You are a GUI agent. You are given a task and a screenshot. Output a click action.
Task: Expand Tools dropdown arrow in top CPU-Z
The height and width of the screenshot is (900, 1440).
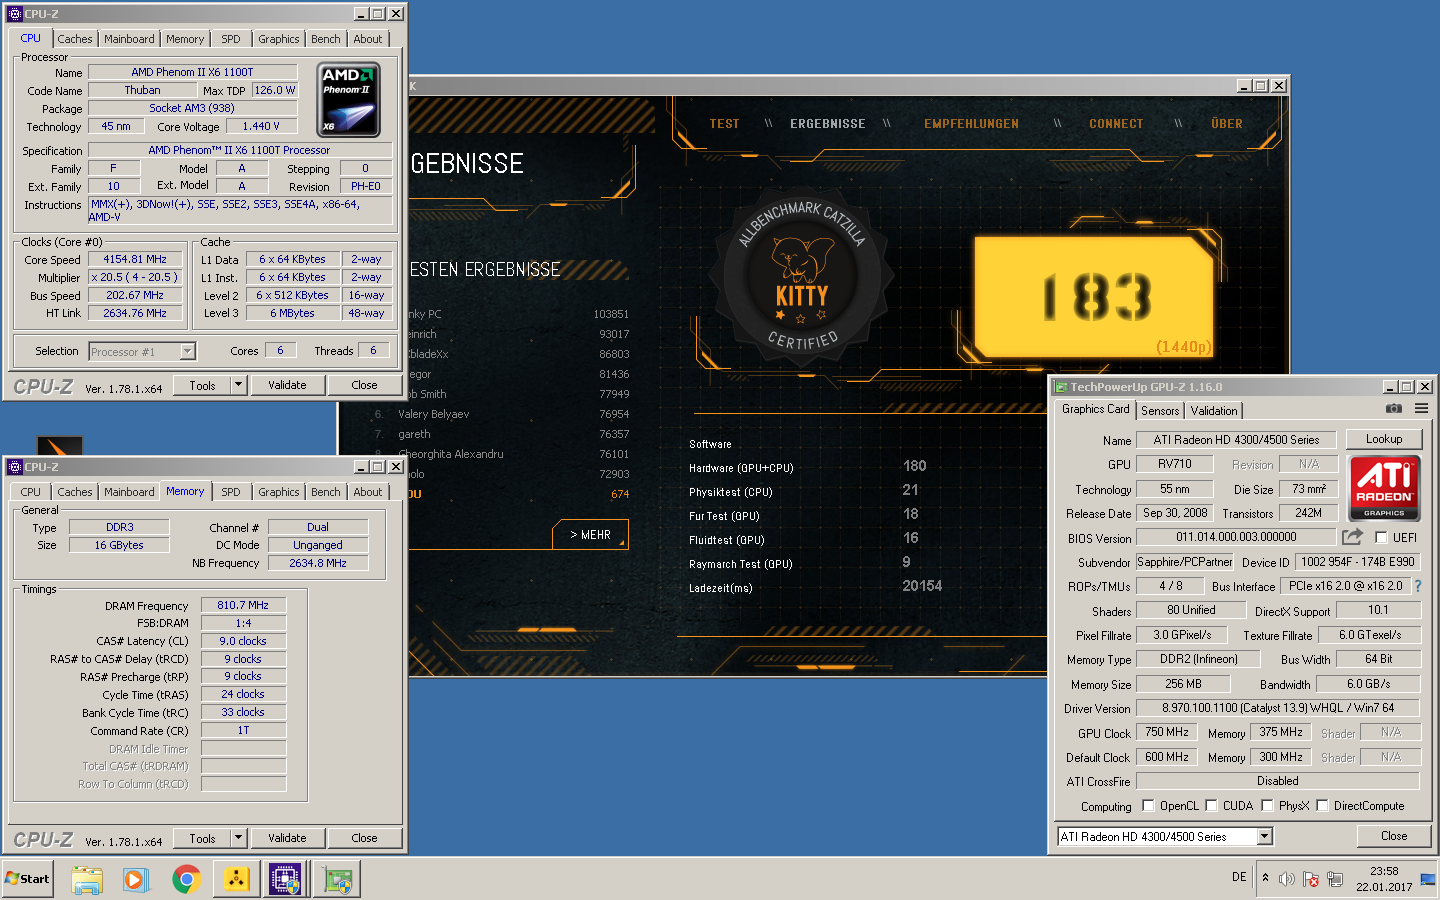click(x=238, y=385)
